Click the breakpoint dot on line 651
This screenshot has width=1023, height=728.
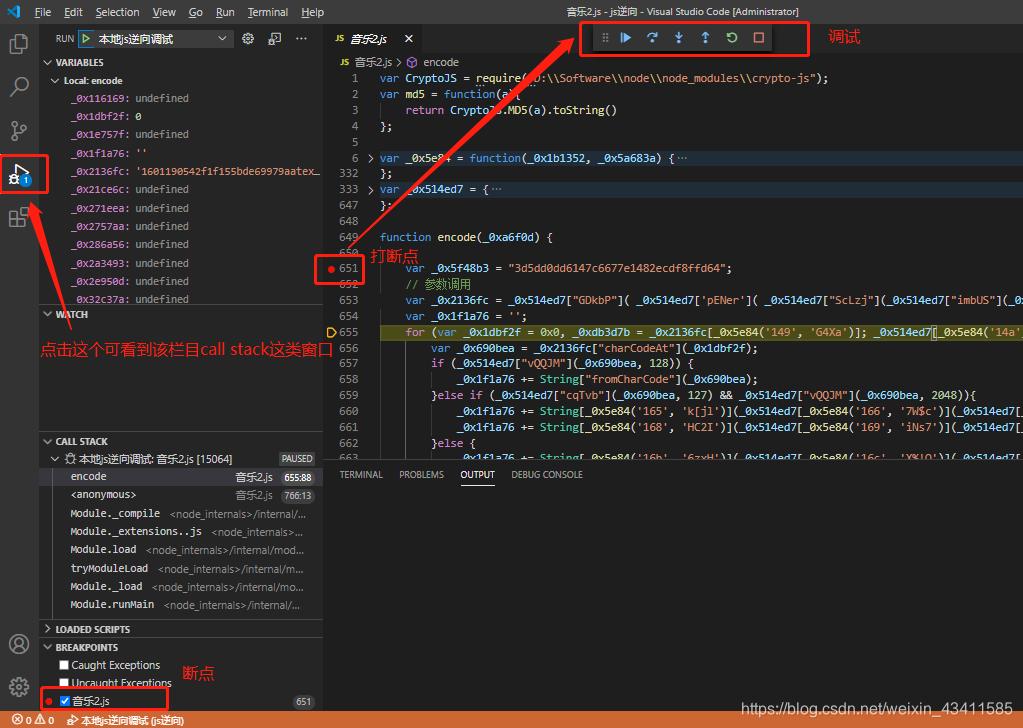pyautogui.click(x=331, y=269)
